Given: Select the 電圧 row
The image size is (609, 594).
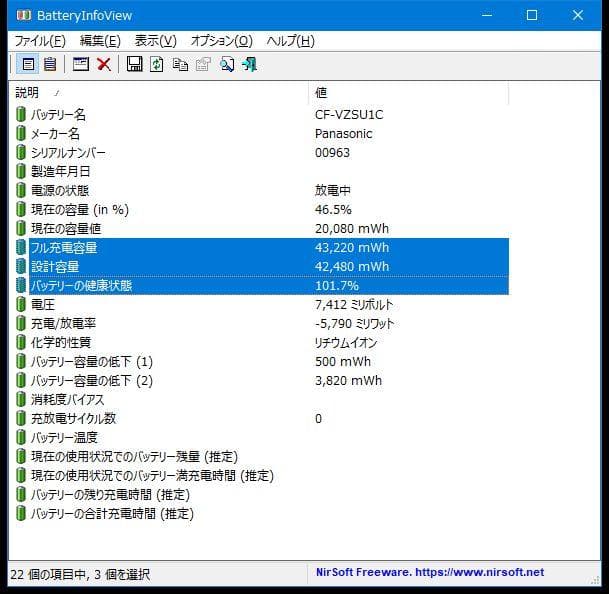Looking at the screenshot, I should point(262,305).
